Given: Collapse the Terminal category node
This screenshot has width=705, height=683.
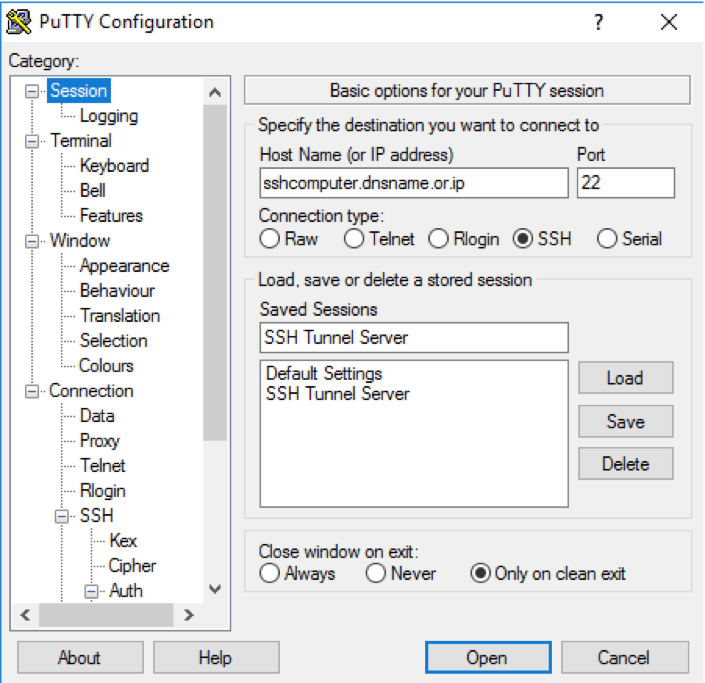Looking at the screenshot, I should pyautogui.click(x=33, y=141).
